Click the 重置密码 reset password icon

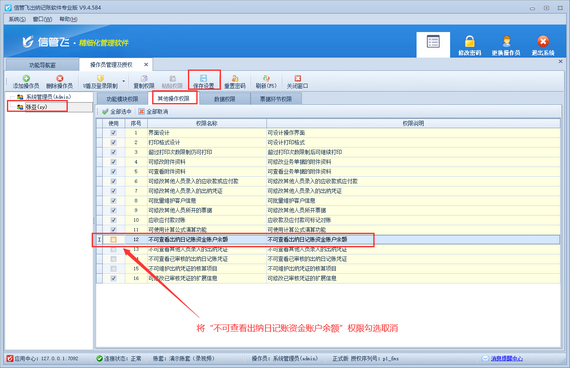pos(235,78)
